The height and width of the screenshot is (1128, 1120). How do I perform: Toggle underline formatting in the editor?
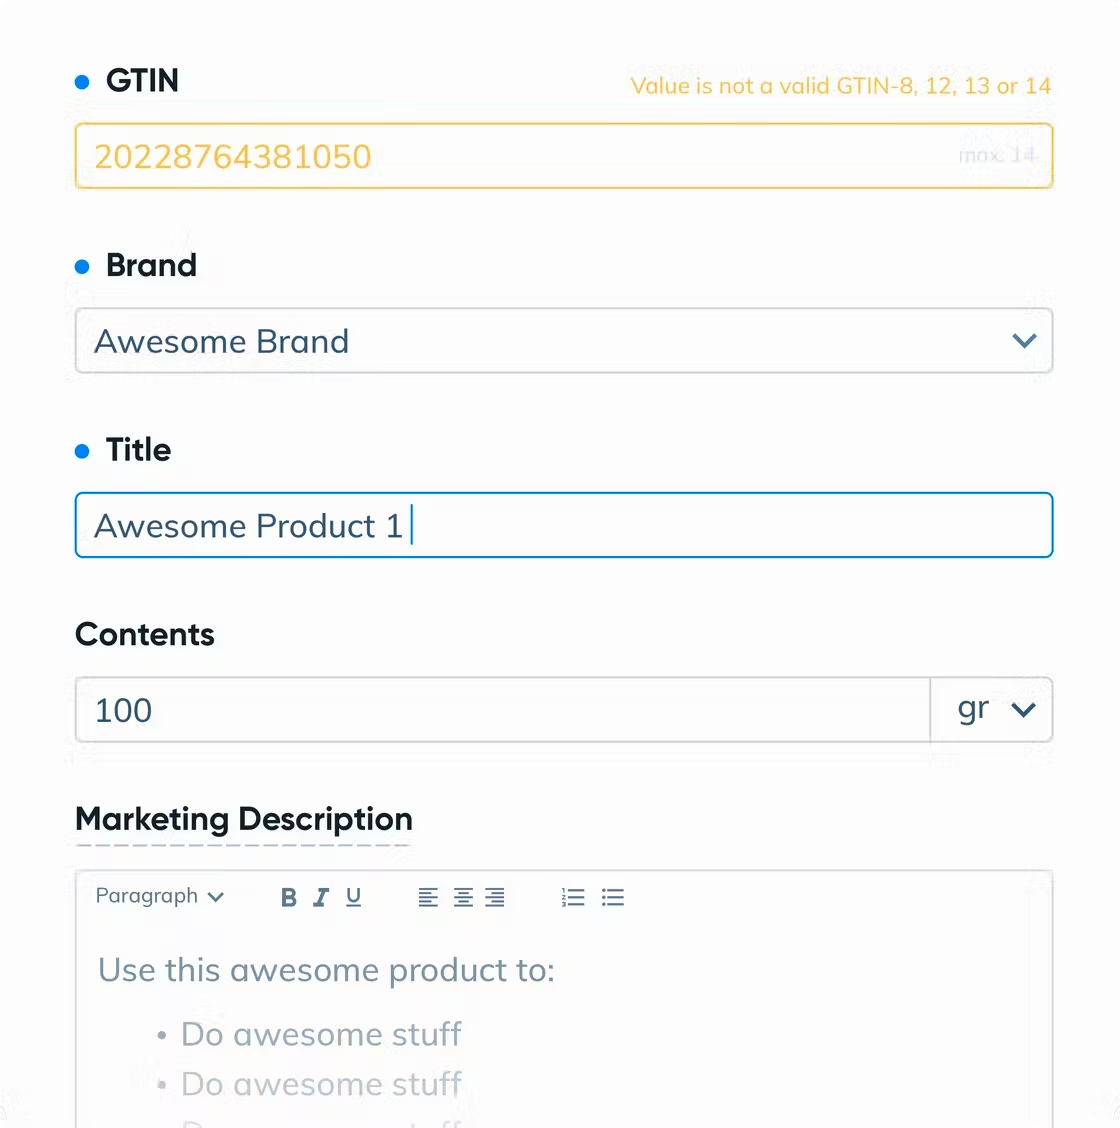coord(353,897)
